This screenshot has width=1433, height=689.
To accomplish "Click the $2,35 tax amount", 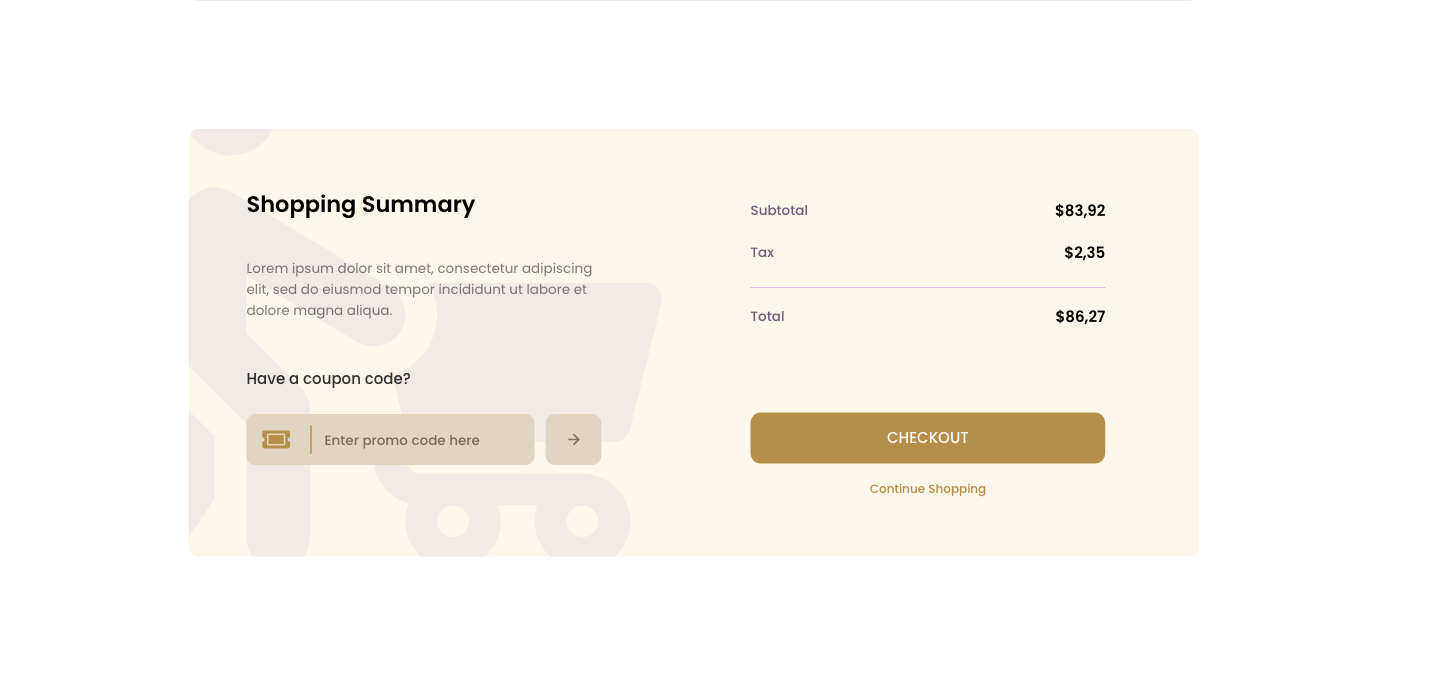I will click(1084, 253).
